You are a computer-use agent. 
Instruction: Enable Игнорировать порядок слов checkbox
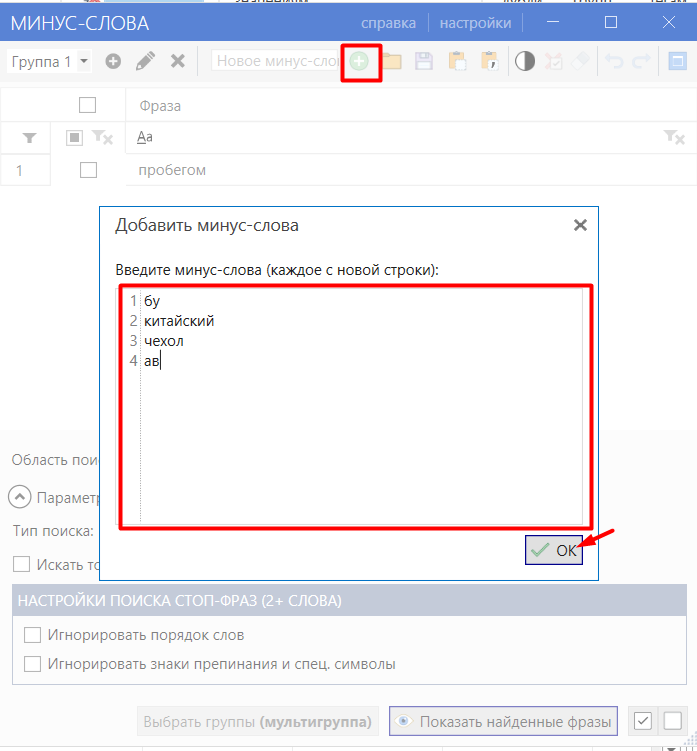[x=32, y=635]
